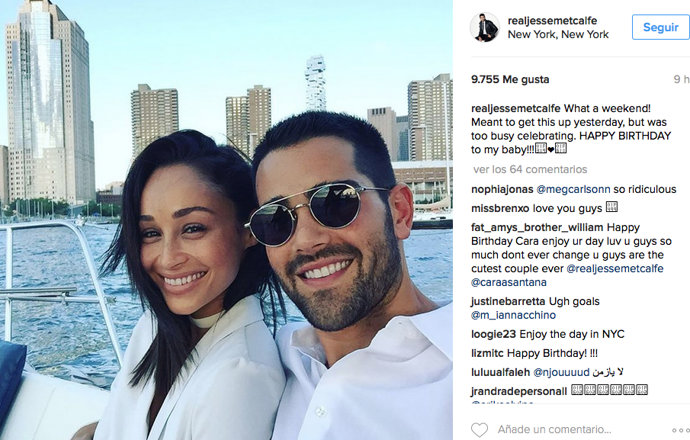Image resolution: width=690 pixels, height=440 pixels.
Task: Click the heart like icon
Action: coord(479,429)
